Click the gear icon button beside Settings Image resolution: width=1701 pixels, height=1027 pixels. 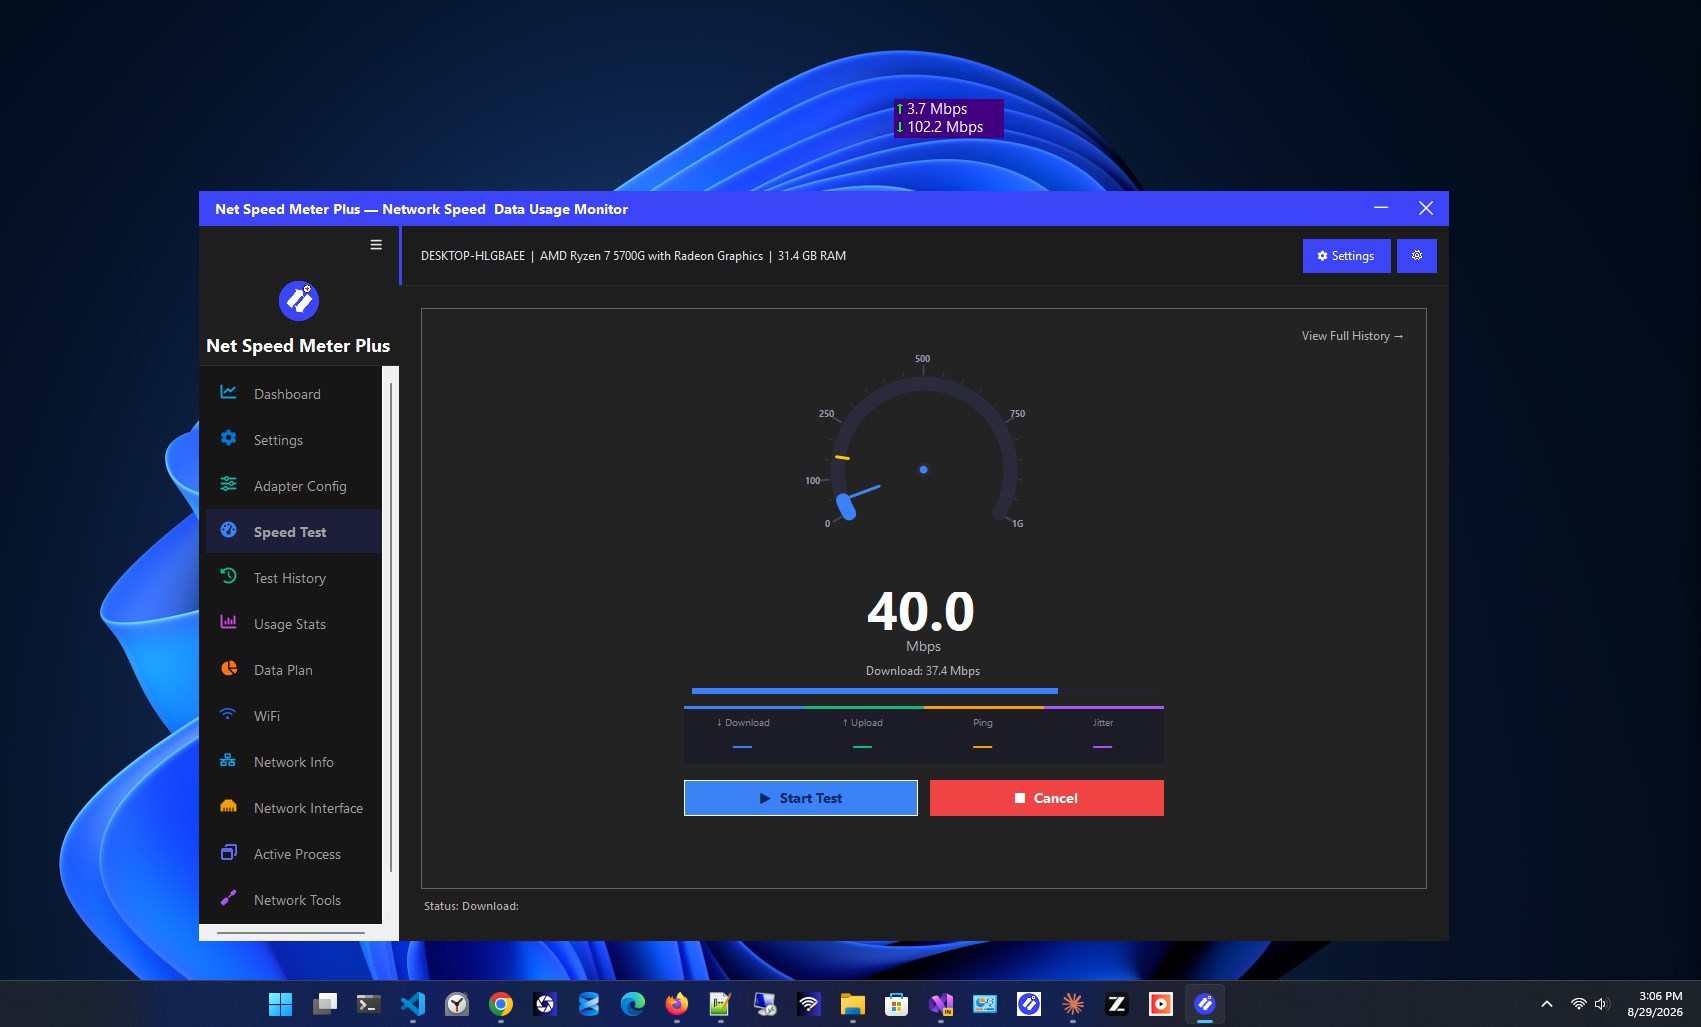[x=1417, y=256]
